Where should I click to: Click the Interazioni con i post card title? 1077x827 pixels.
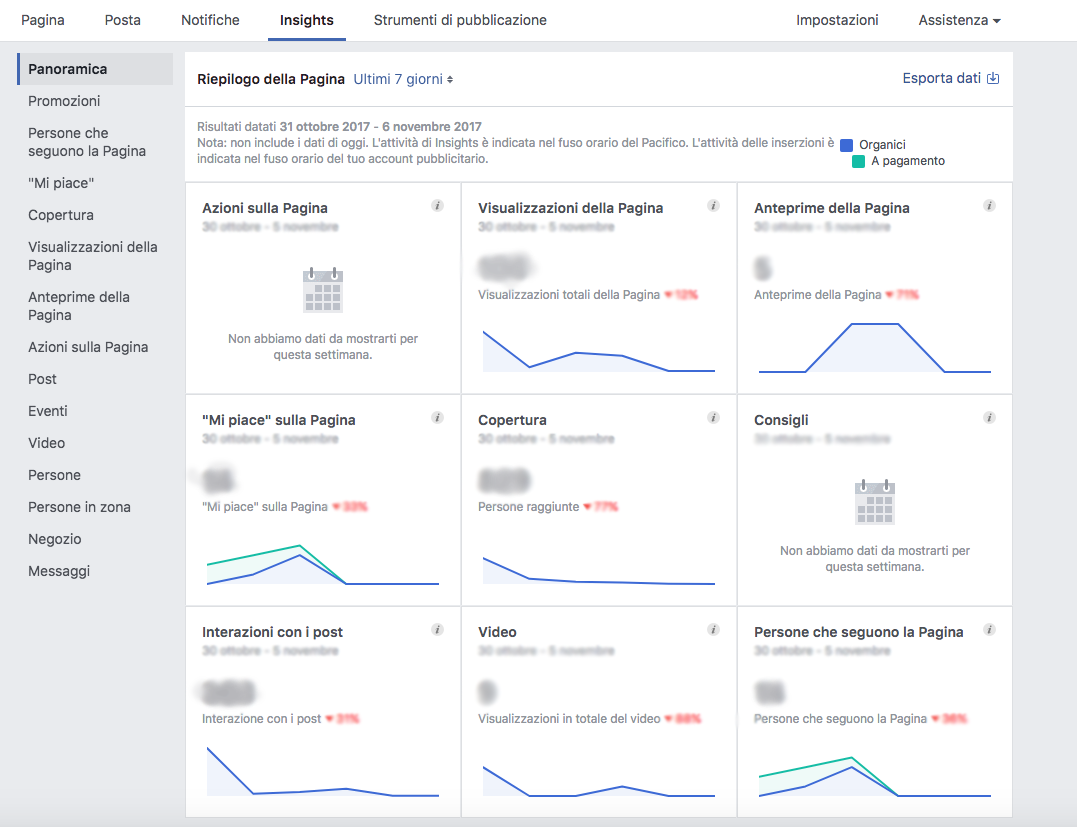272,633
